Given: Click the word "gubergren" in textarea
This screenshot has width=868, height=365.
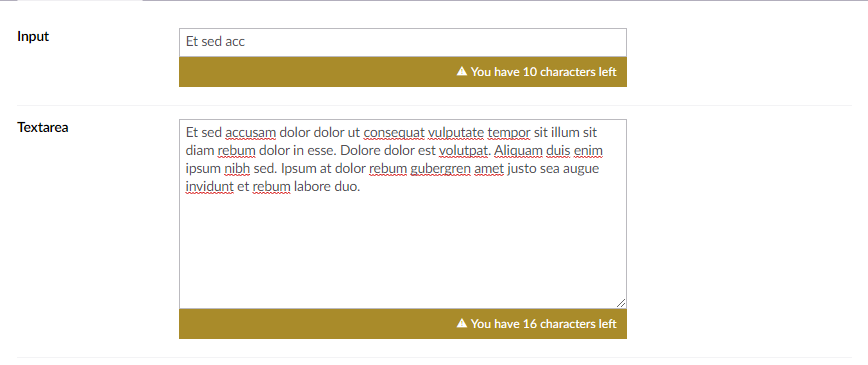Looking at the screenshot, I should 441,169.
